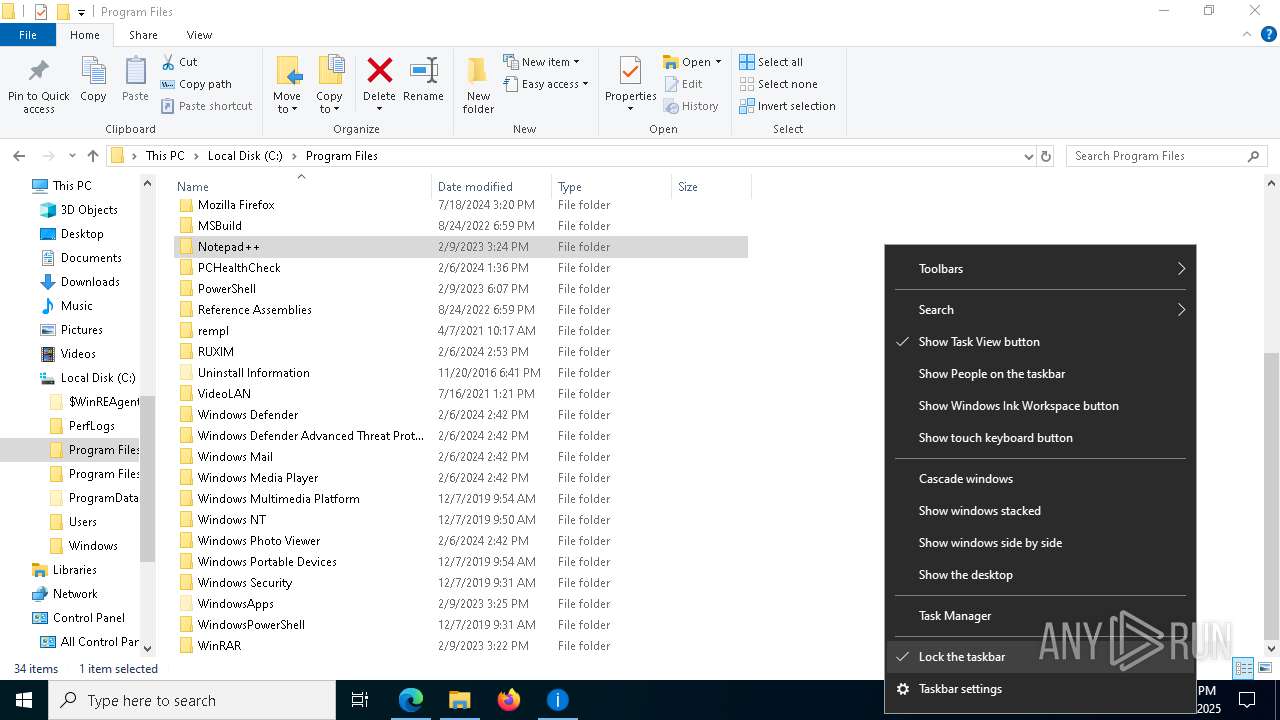Enable Show Windows Ink Workspace button
This screenshot has width=1280, height=720.
[x=1040, y=406]
